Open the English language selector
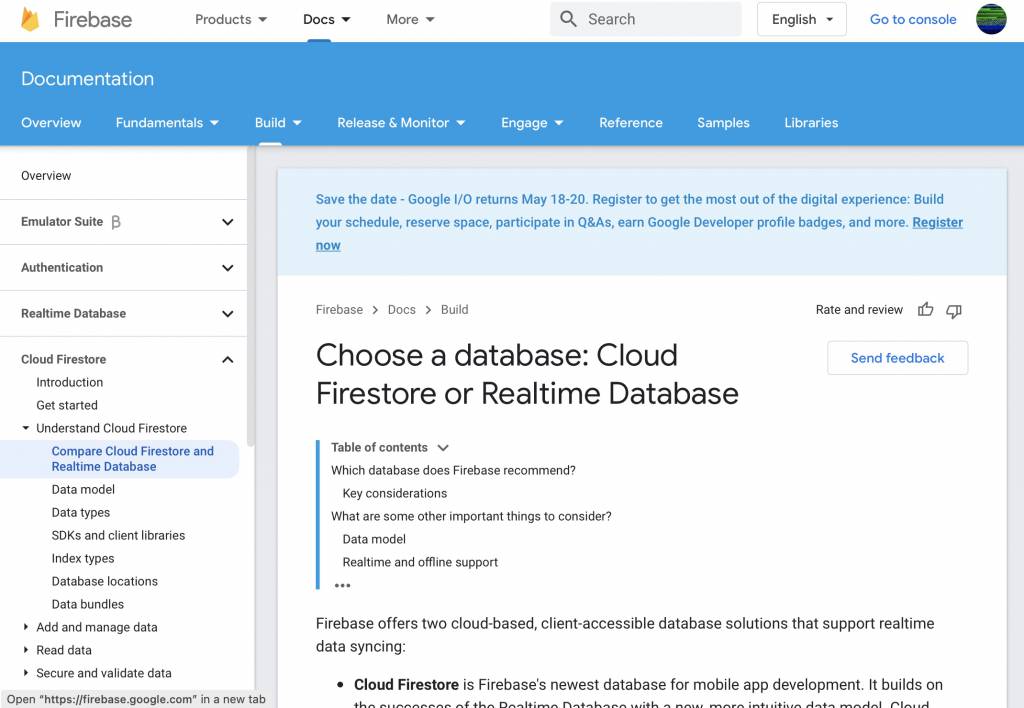Screen dimensions: 1024x708 (x=801, y=19)
